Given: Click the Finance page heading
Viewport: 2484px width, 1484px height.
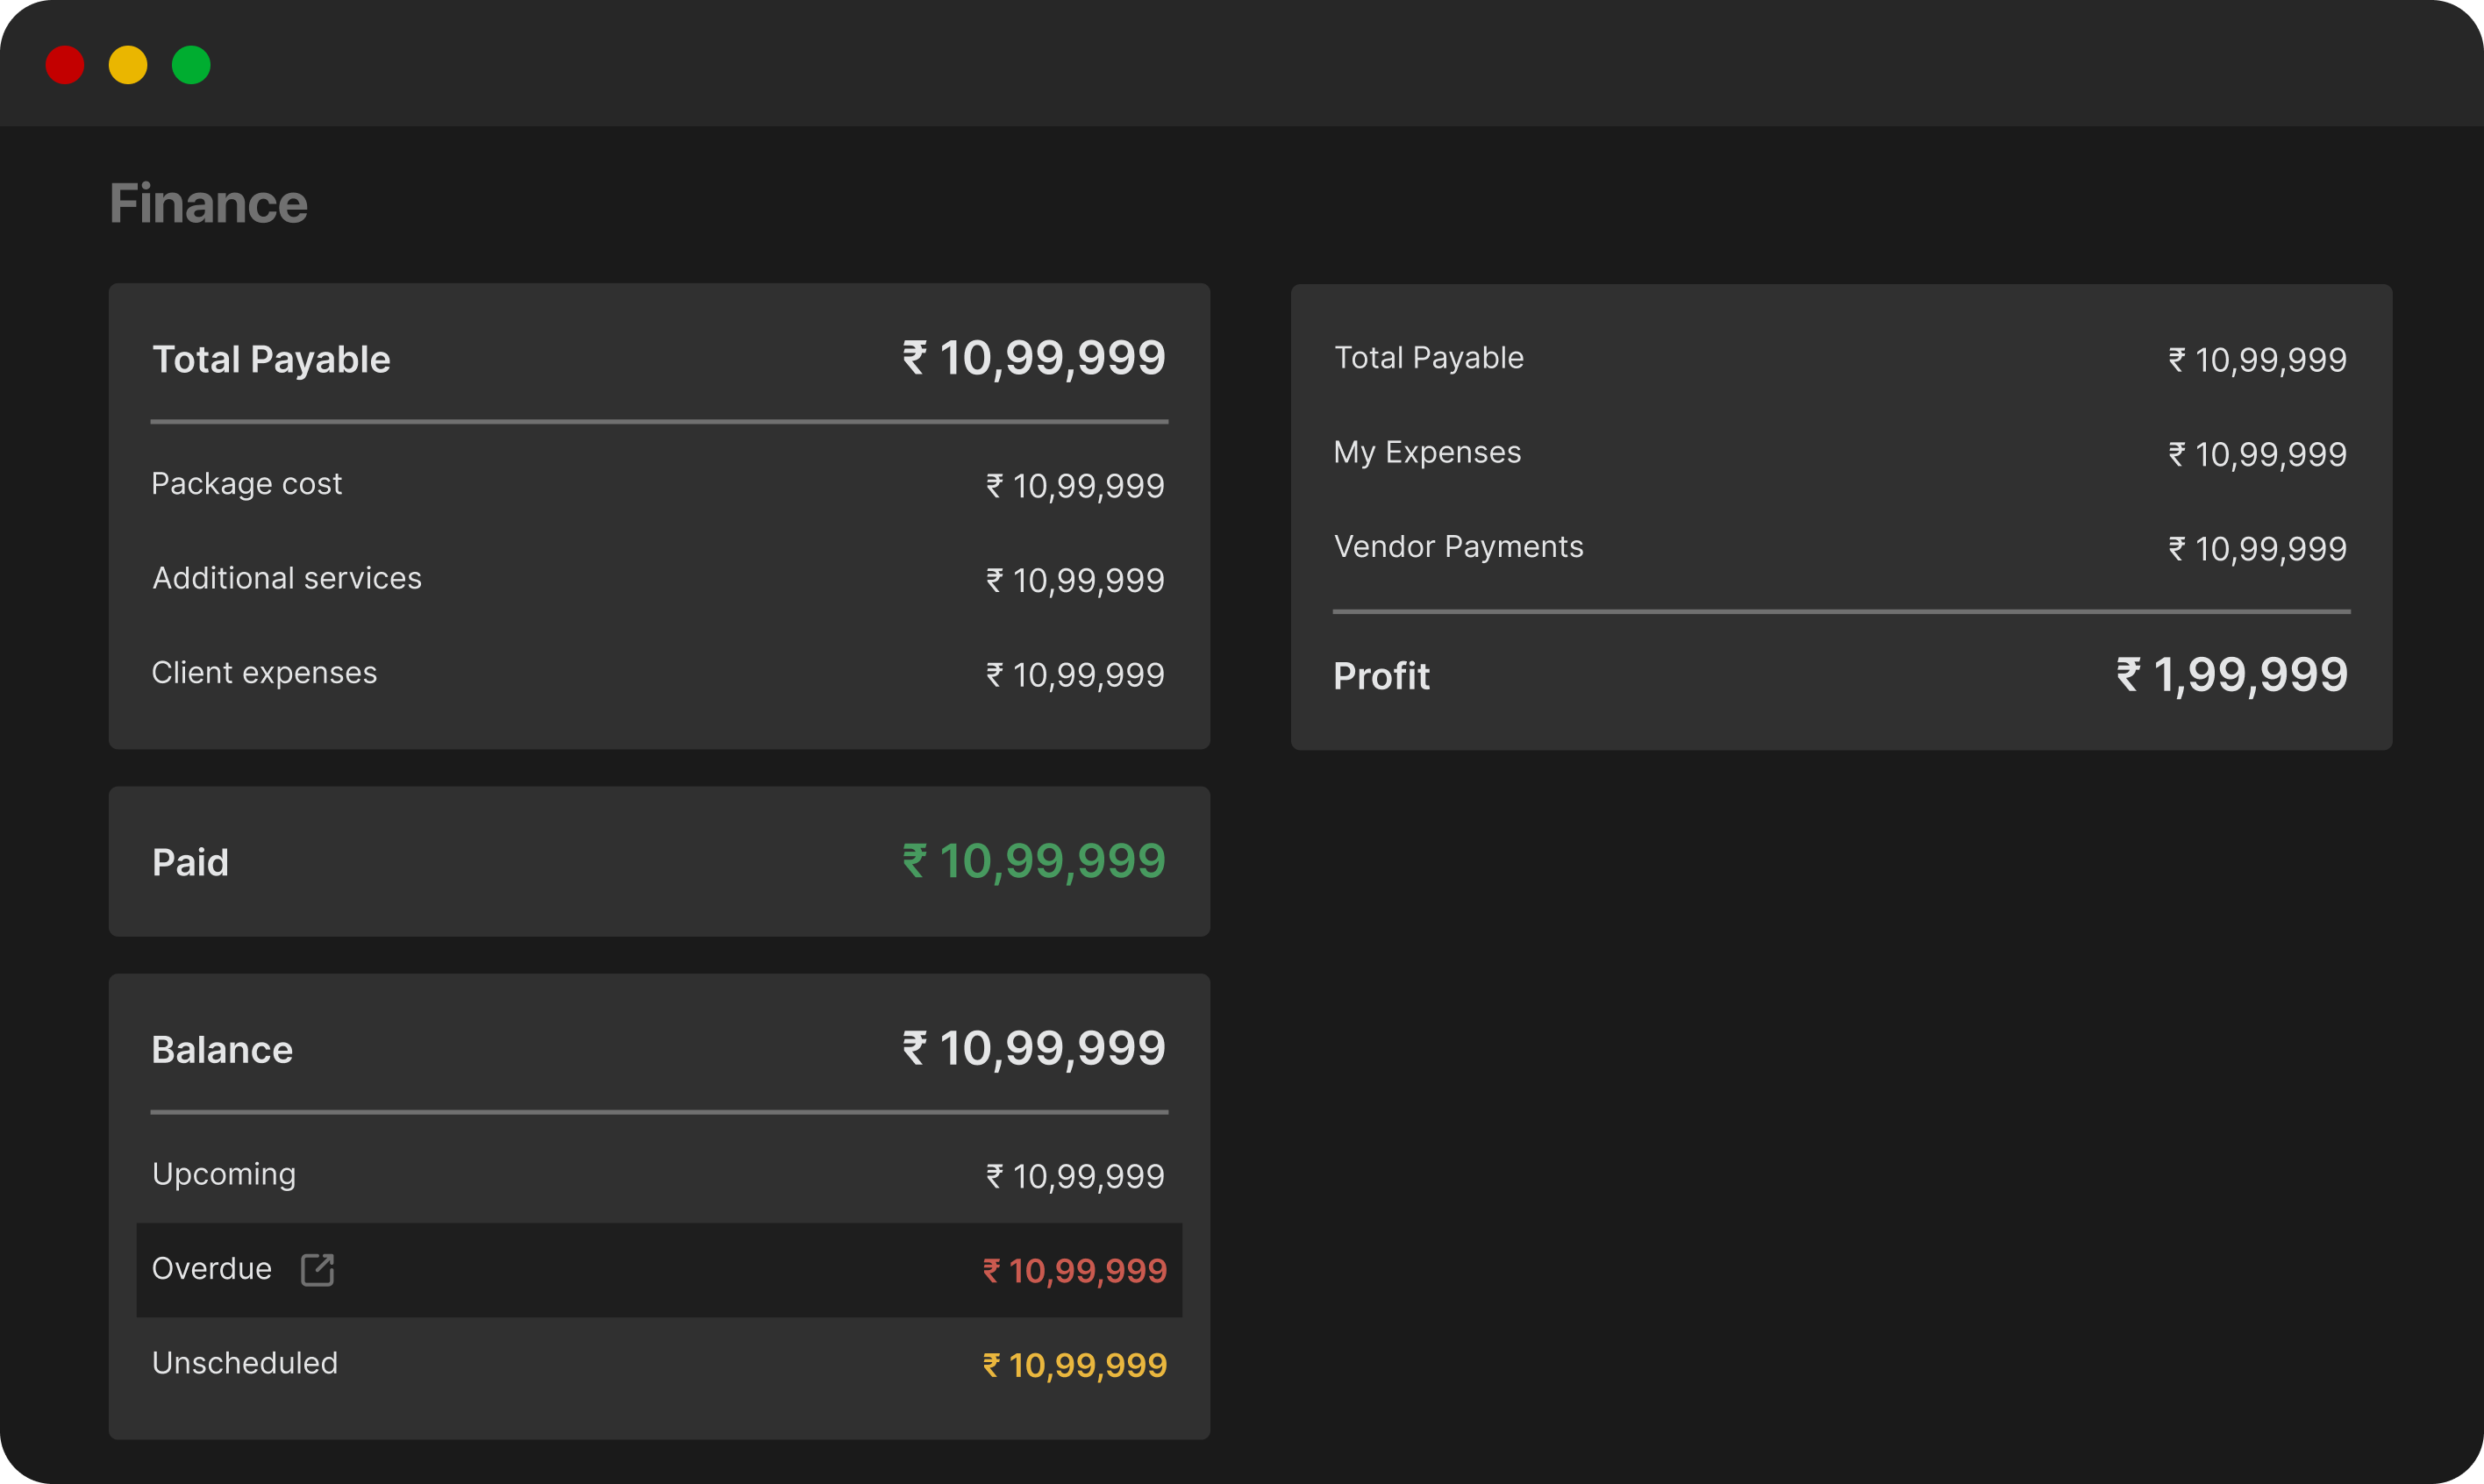Looking at the screenshot, I should coord(208,203).
